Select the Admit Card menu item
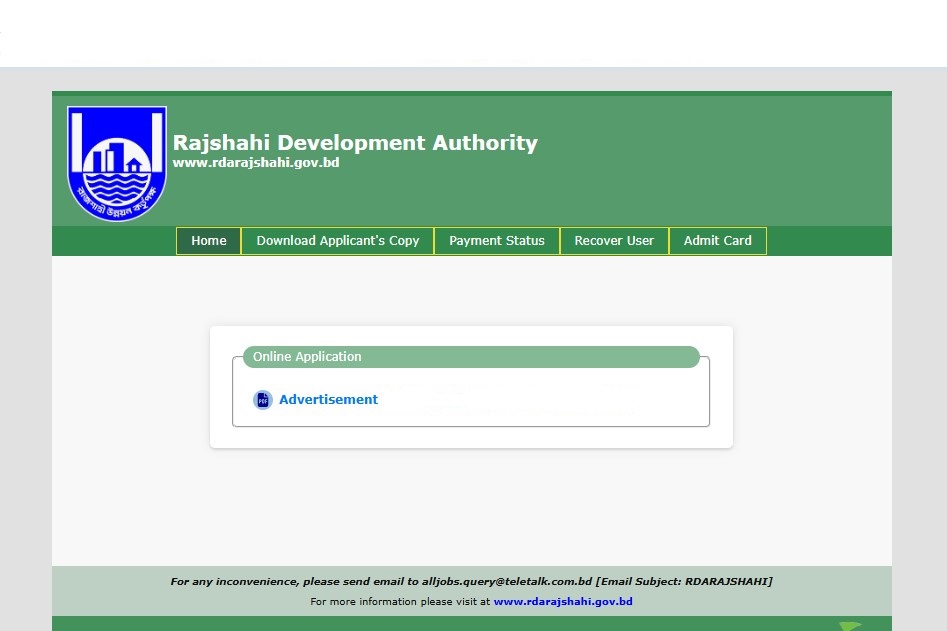This screenshot has width=947, height=631. (717, 241)
